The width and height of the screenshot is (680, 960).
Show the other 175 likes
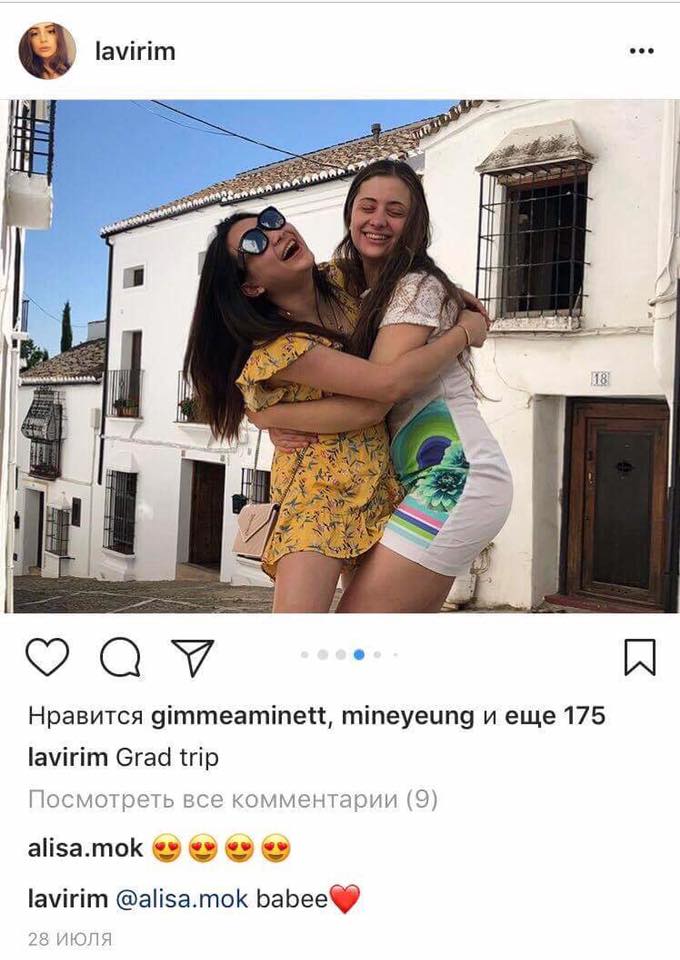(x=555, y=716)
